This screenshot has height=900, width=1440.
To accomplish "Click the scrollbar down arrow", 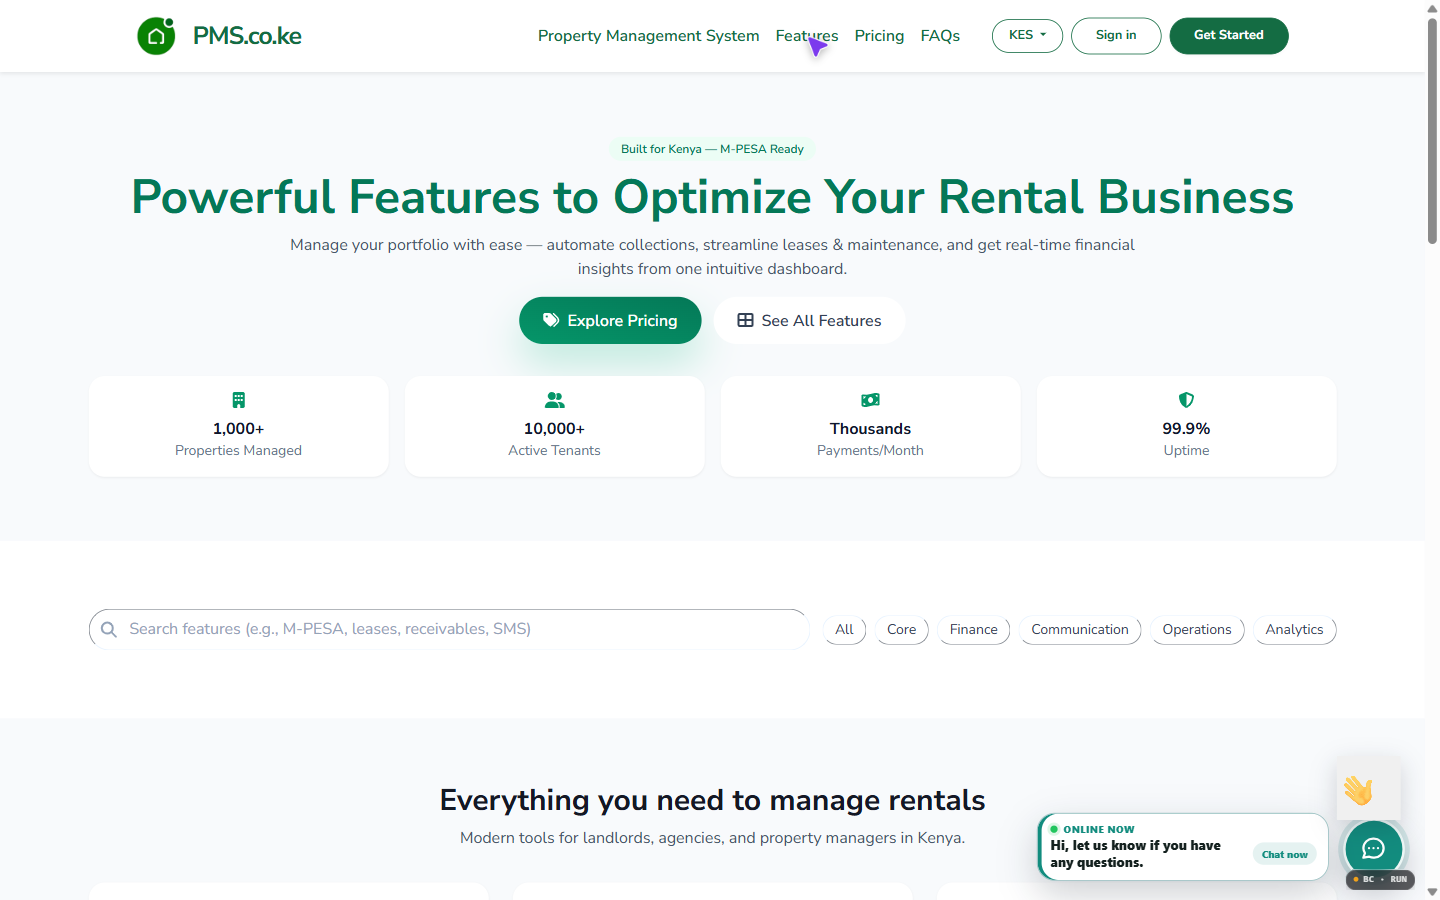I will [x=1432, y=891].
